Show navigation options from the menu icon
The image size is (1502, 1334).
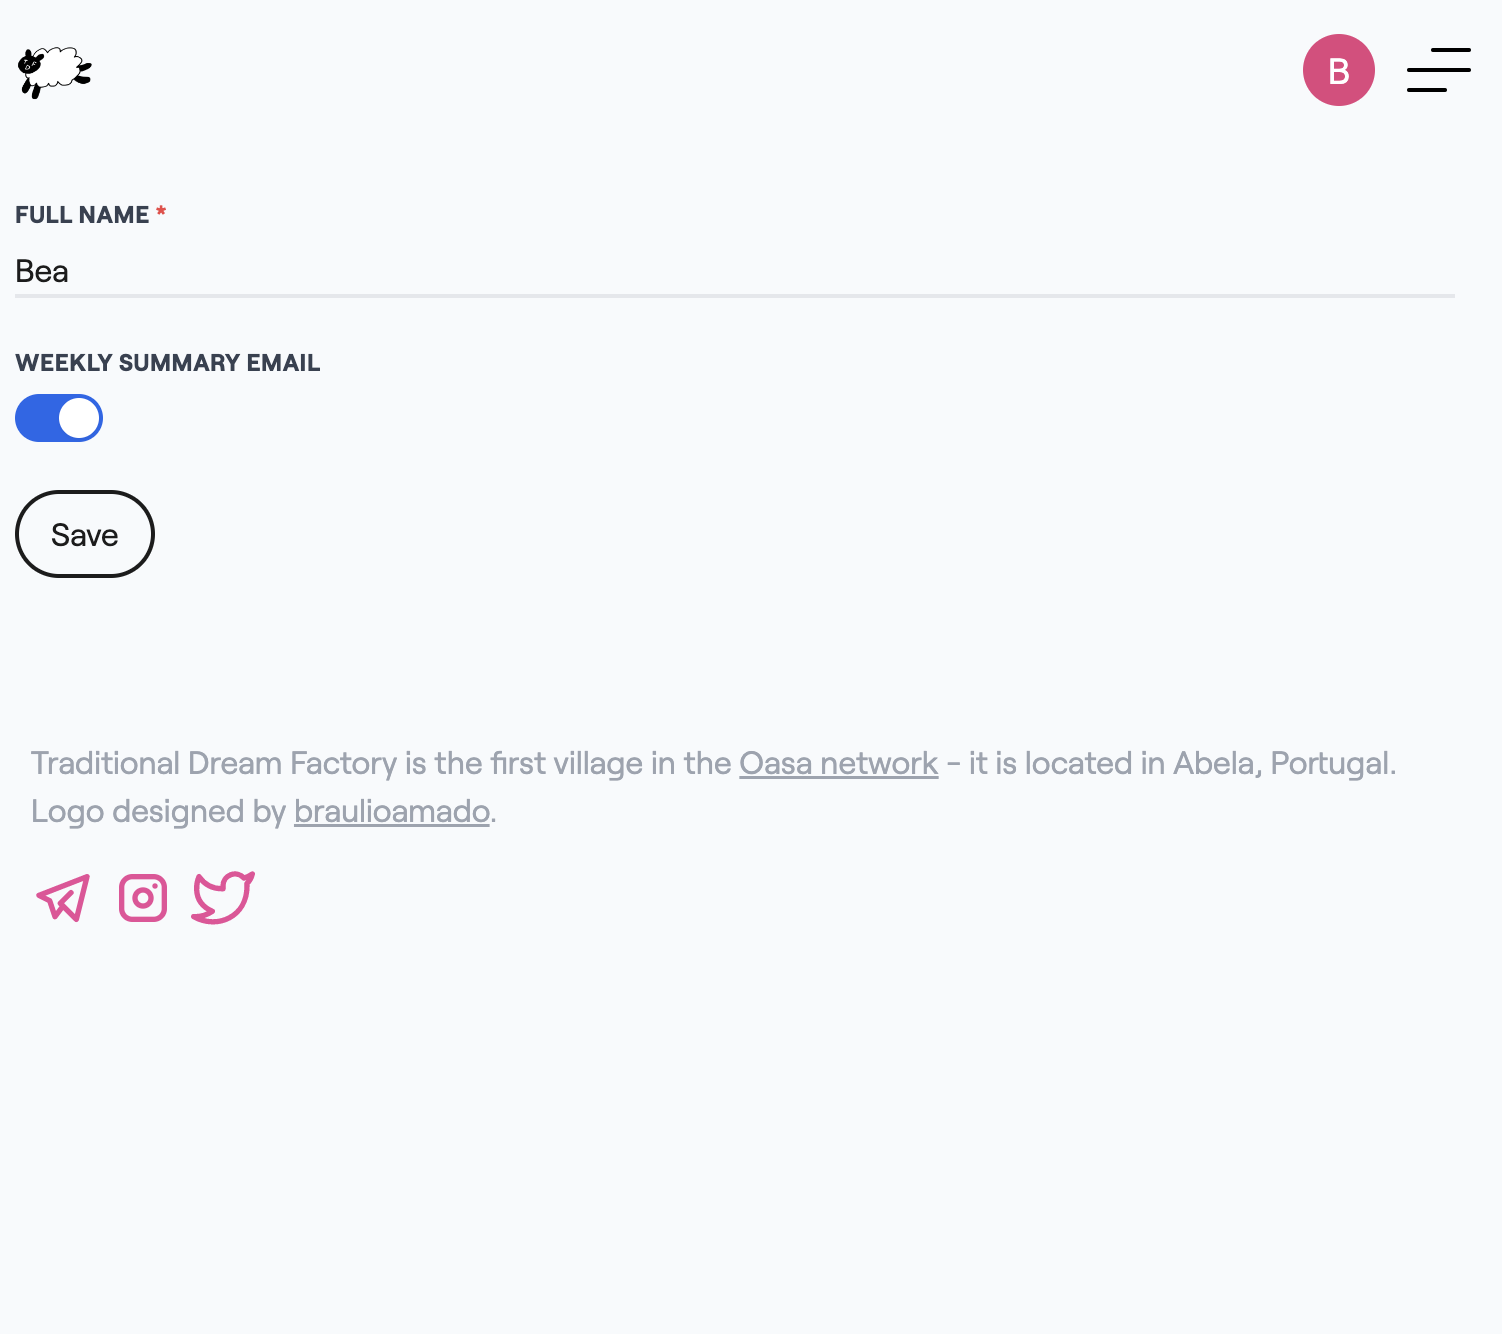[x=1439, y=70]
